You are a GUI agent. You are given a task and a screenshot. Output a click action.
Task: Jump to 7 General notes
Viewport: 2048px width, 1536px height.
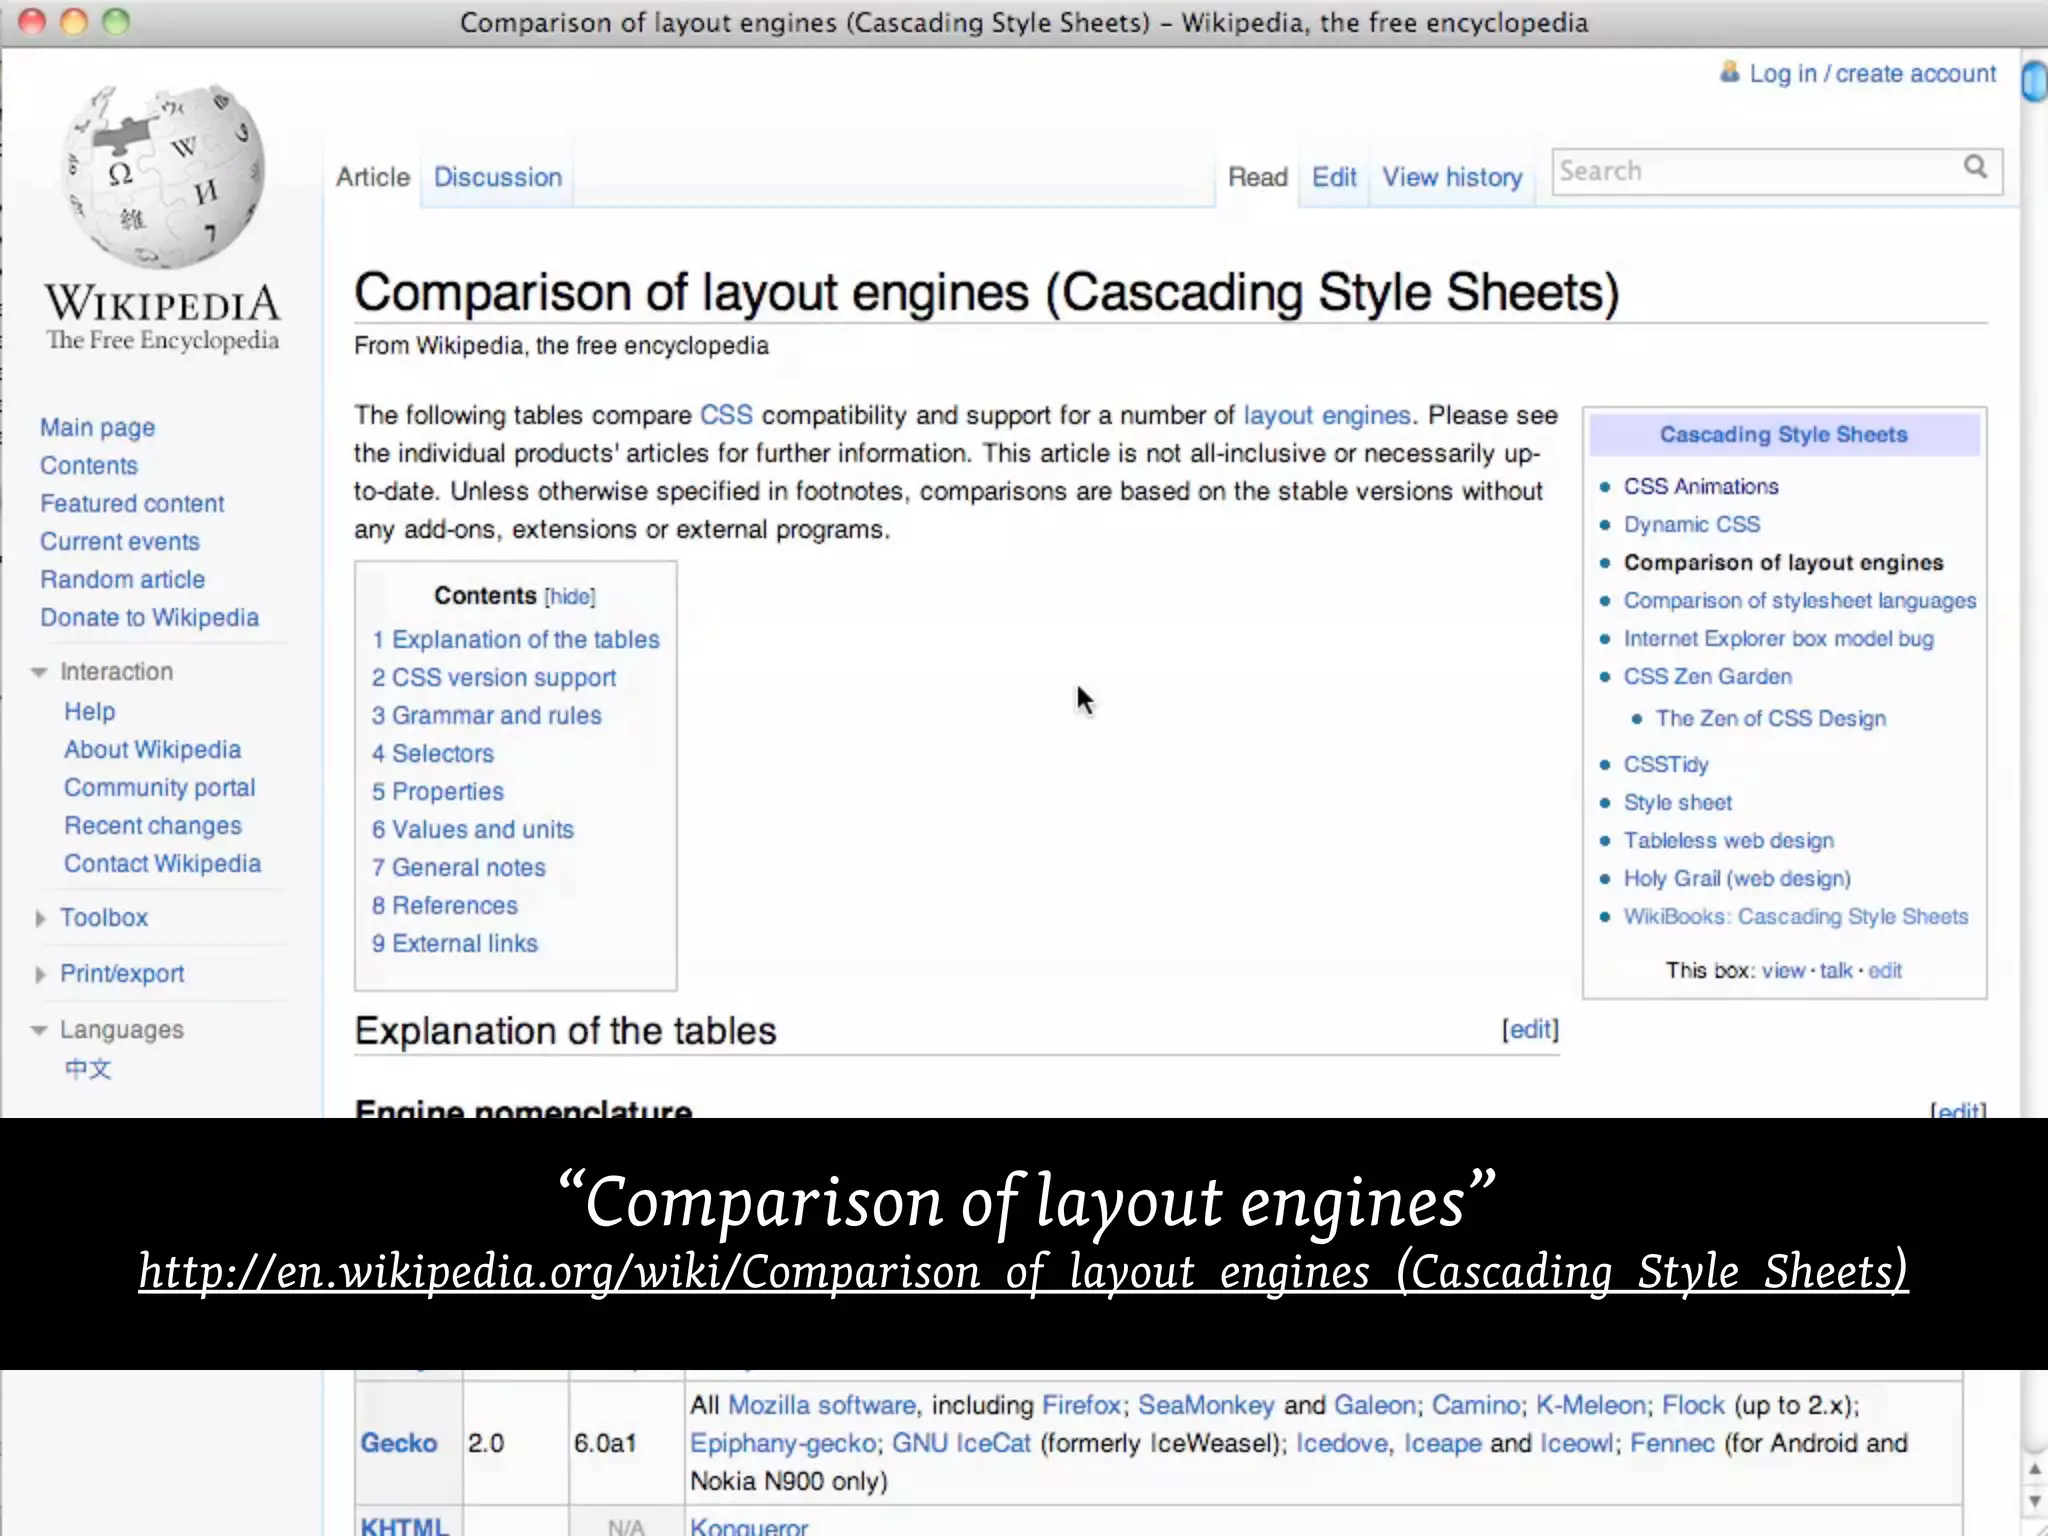459,867
